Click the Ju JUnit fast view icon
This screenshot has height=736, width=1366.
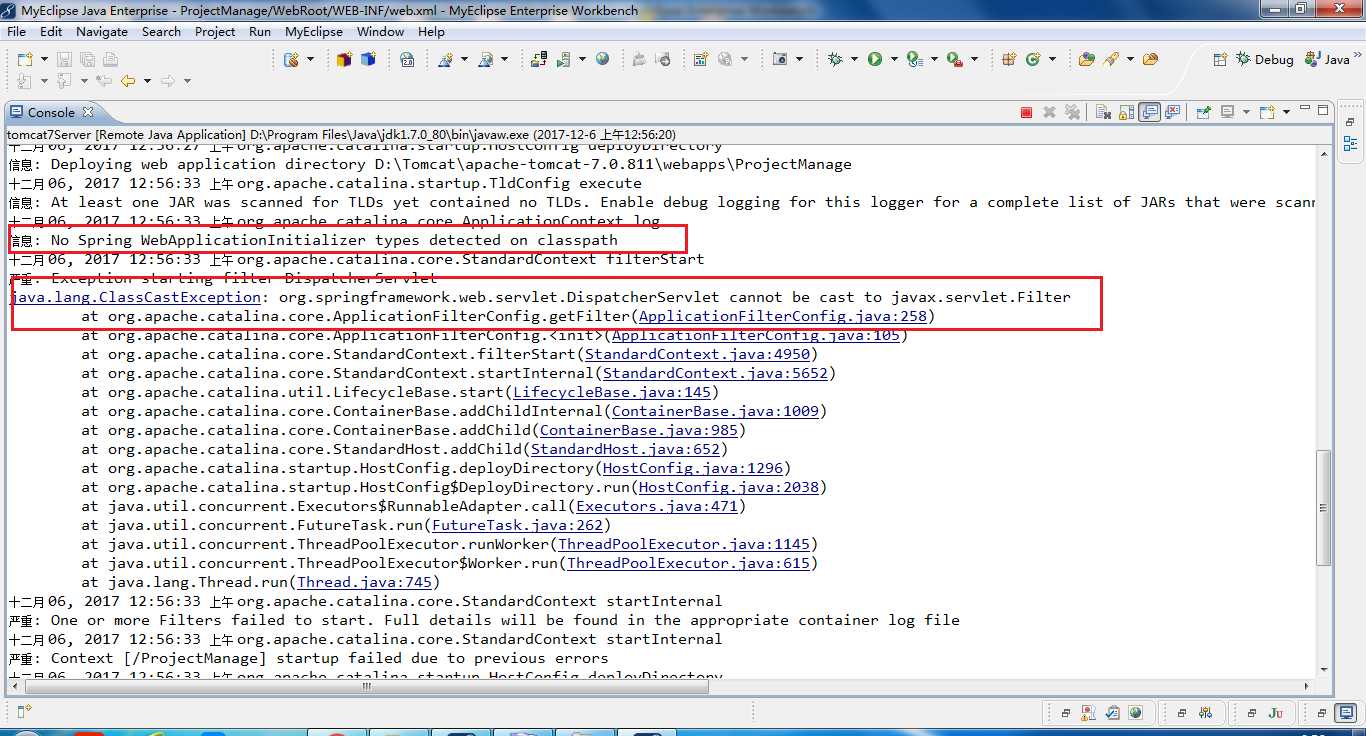[1275, 713]
